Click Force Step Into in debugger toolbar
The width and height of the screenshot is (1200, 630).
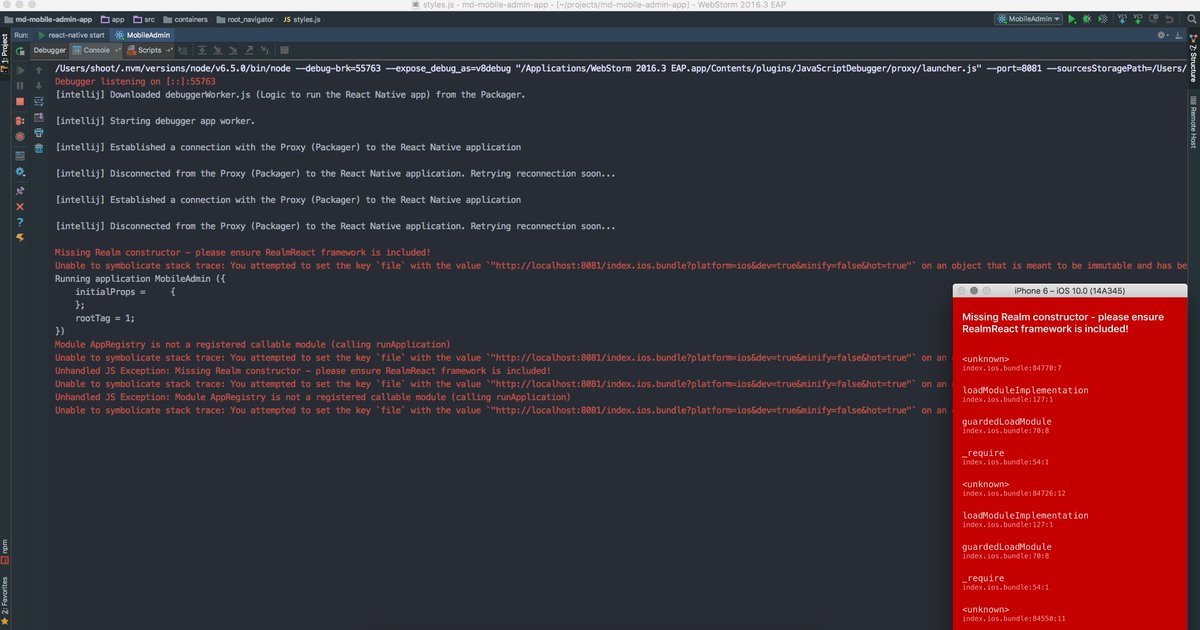tap(233, 50)
